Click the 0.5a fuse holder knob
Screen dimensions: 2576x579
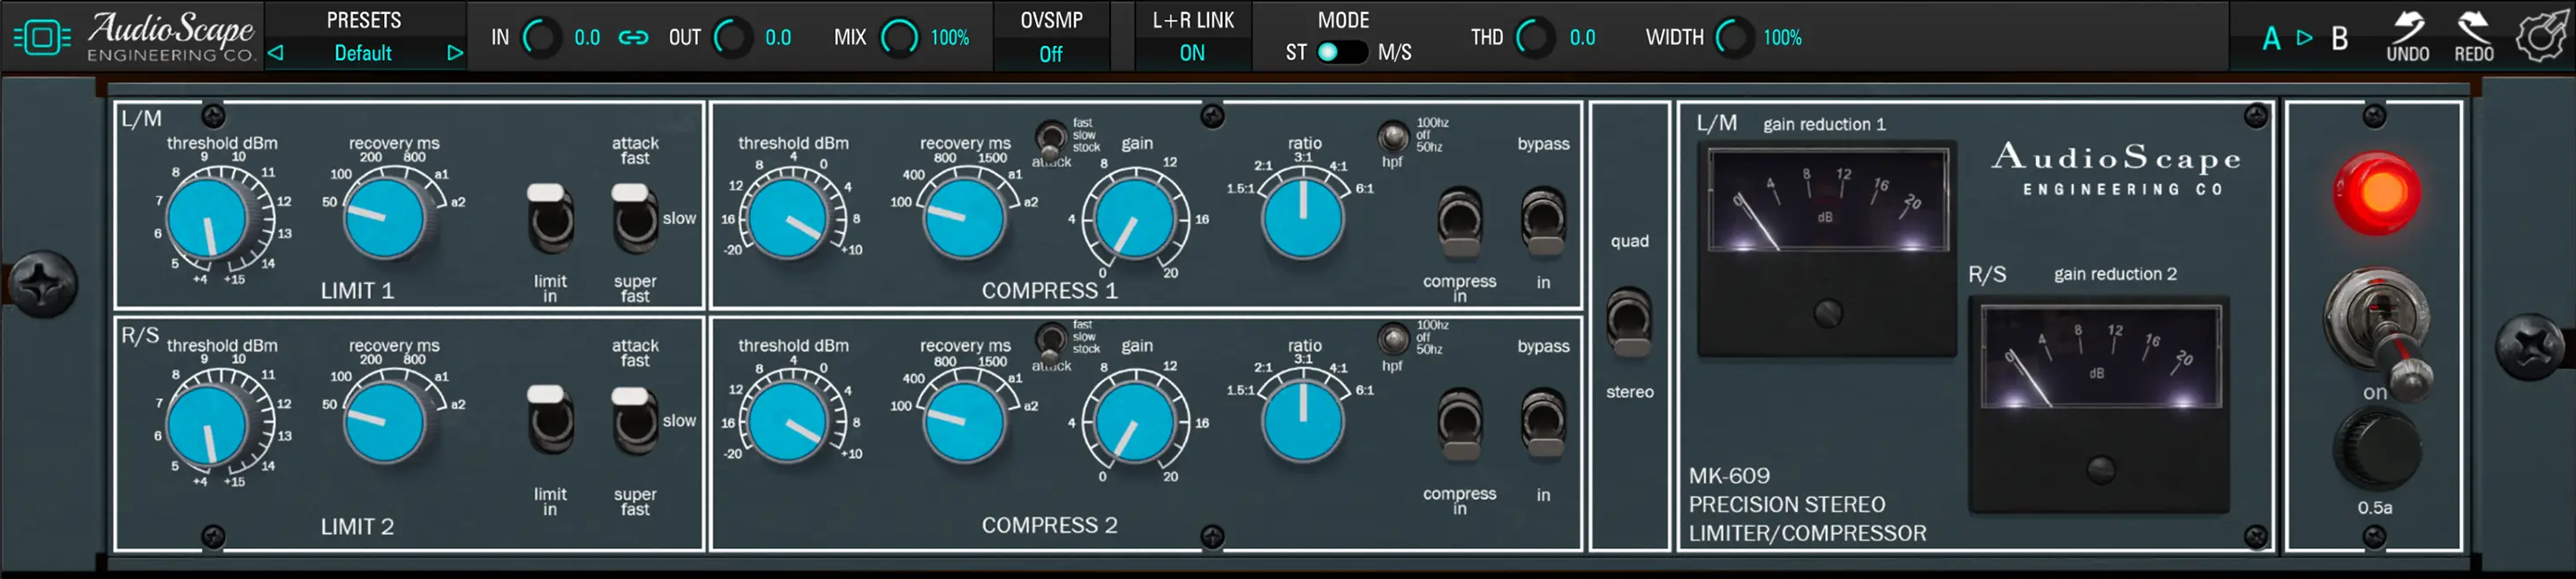pos(2376,450)
